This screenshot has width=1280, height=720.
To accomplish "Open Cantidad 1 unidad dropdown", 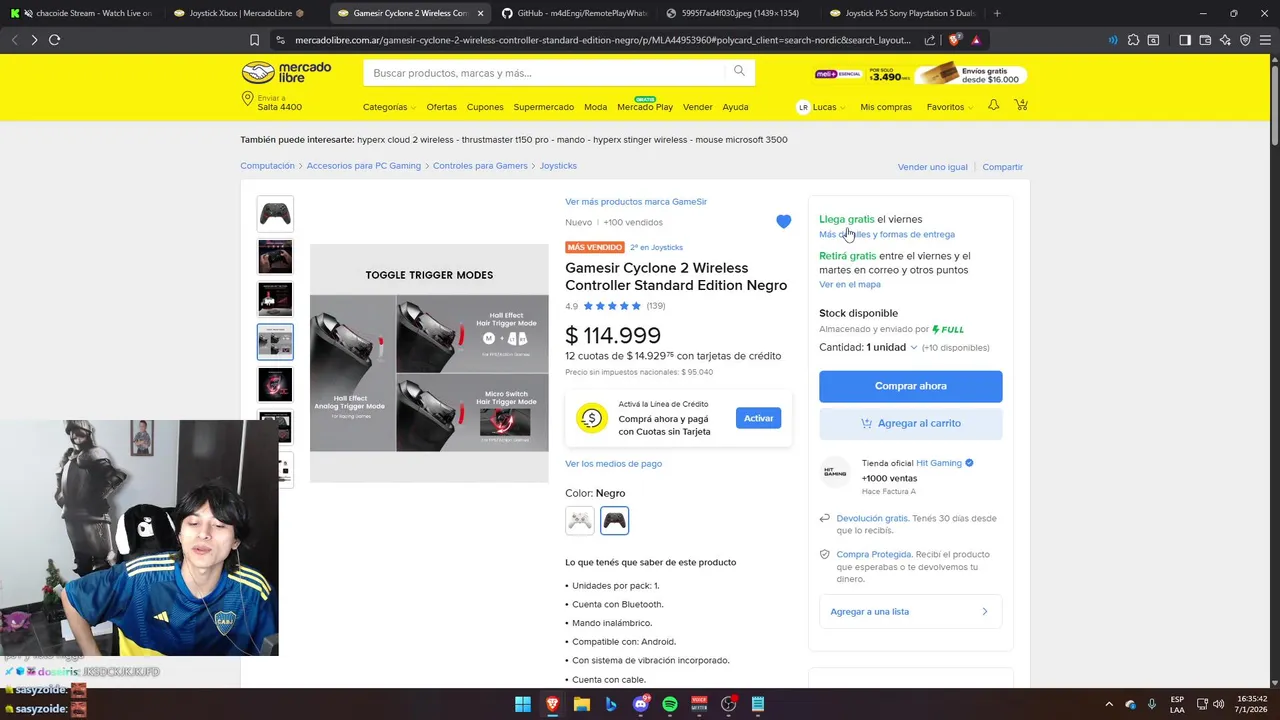I will click(x=868, y=347).
